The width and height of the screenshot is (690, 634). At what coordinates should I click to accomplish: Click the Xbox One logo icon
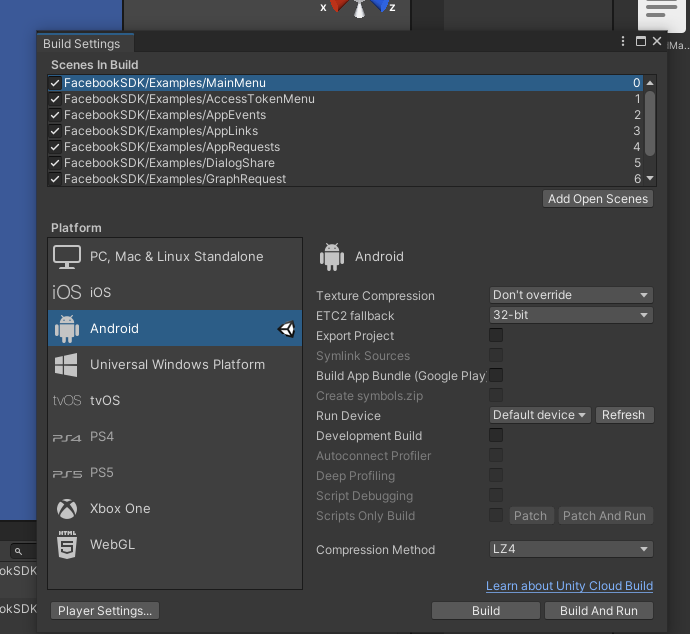pyautogui.click(x=67, y=509)
